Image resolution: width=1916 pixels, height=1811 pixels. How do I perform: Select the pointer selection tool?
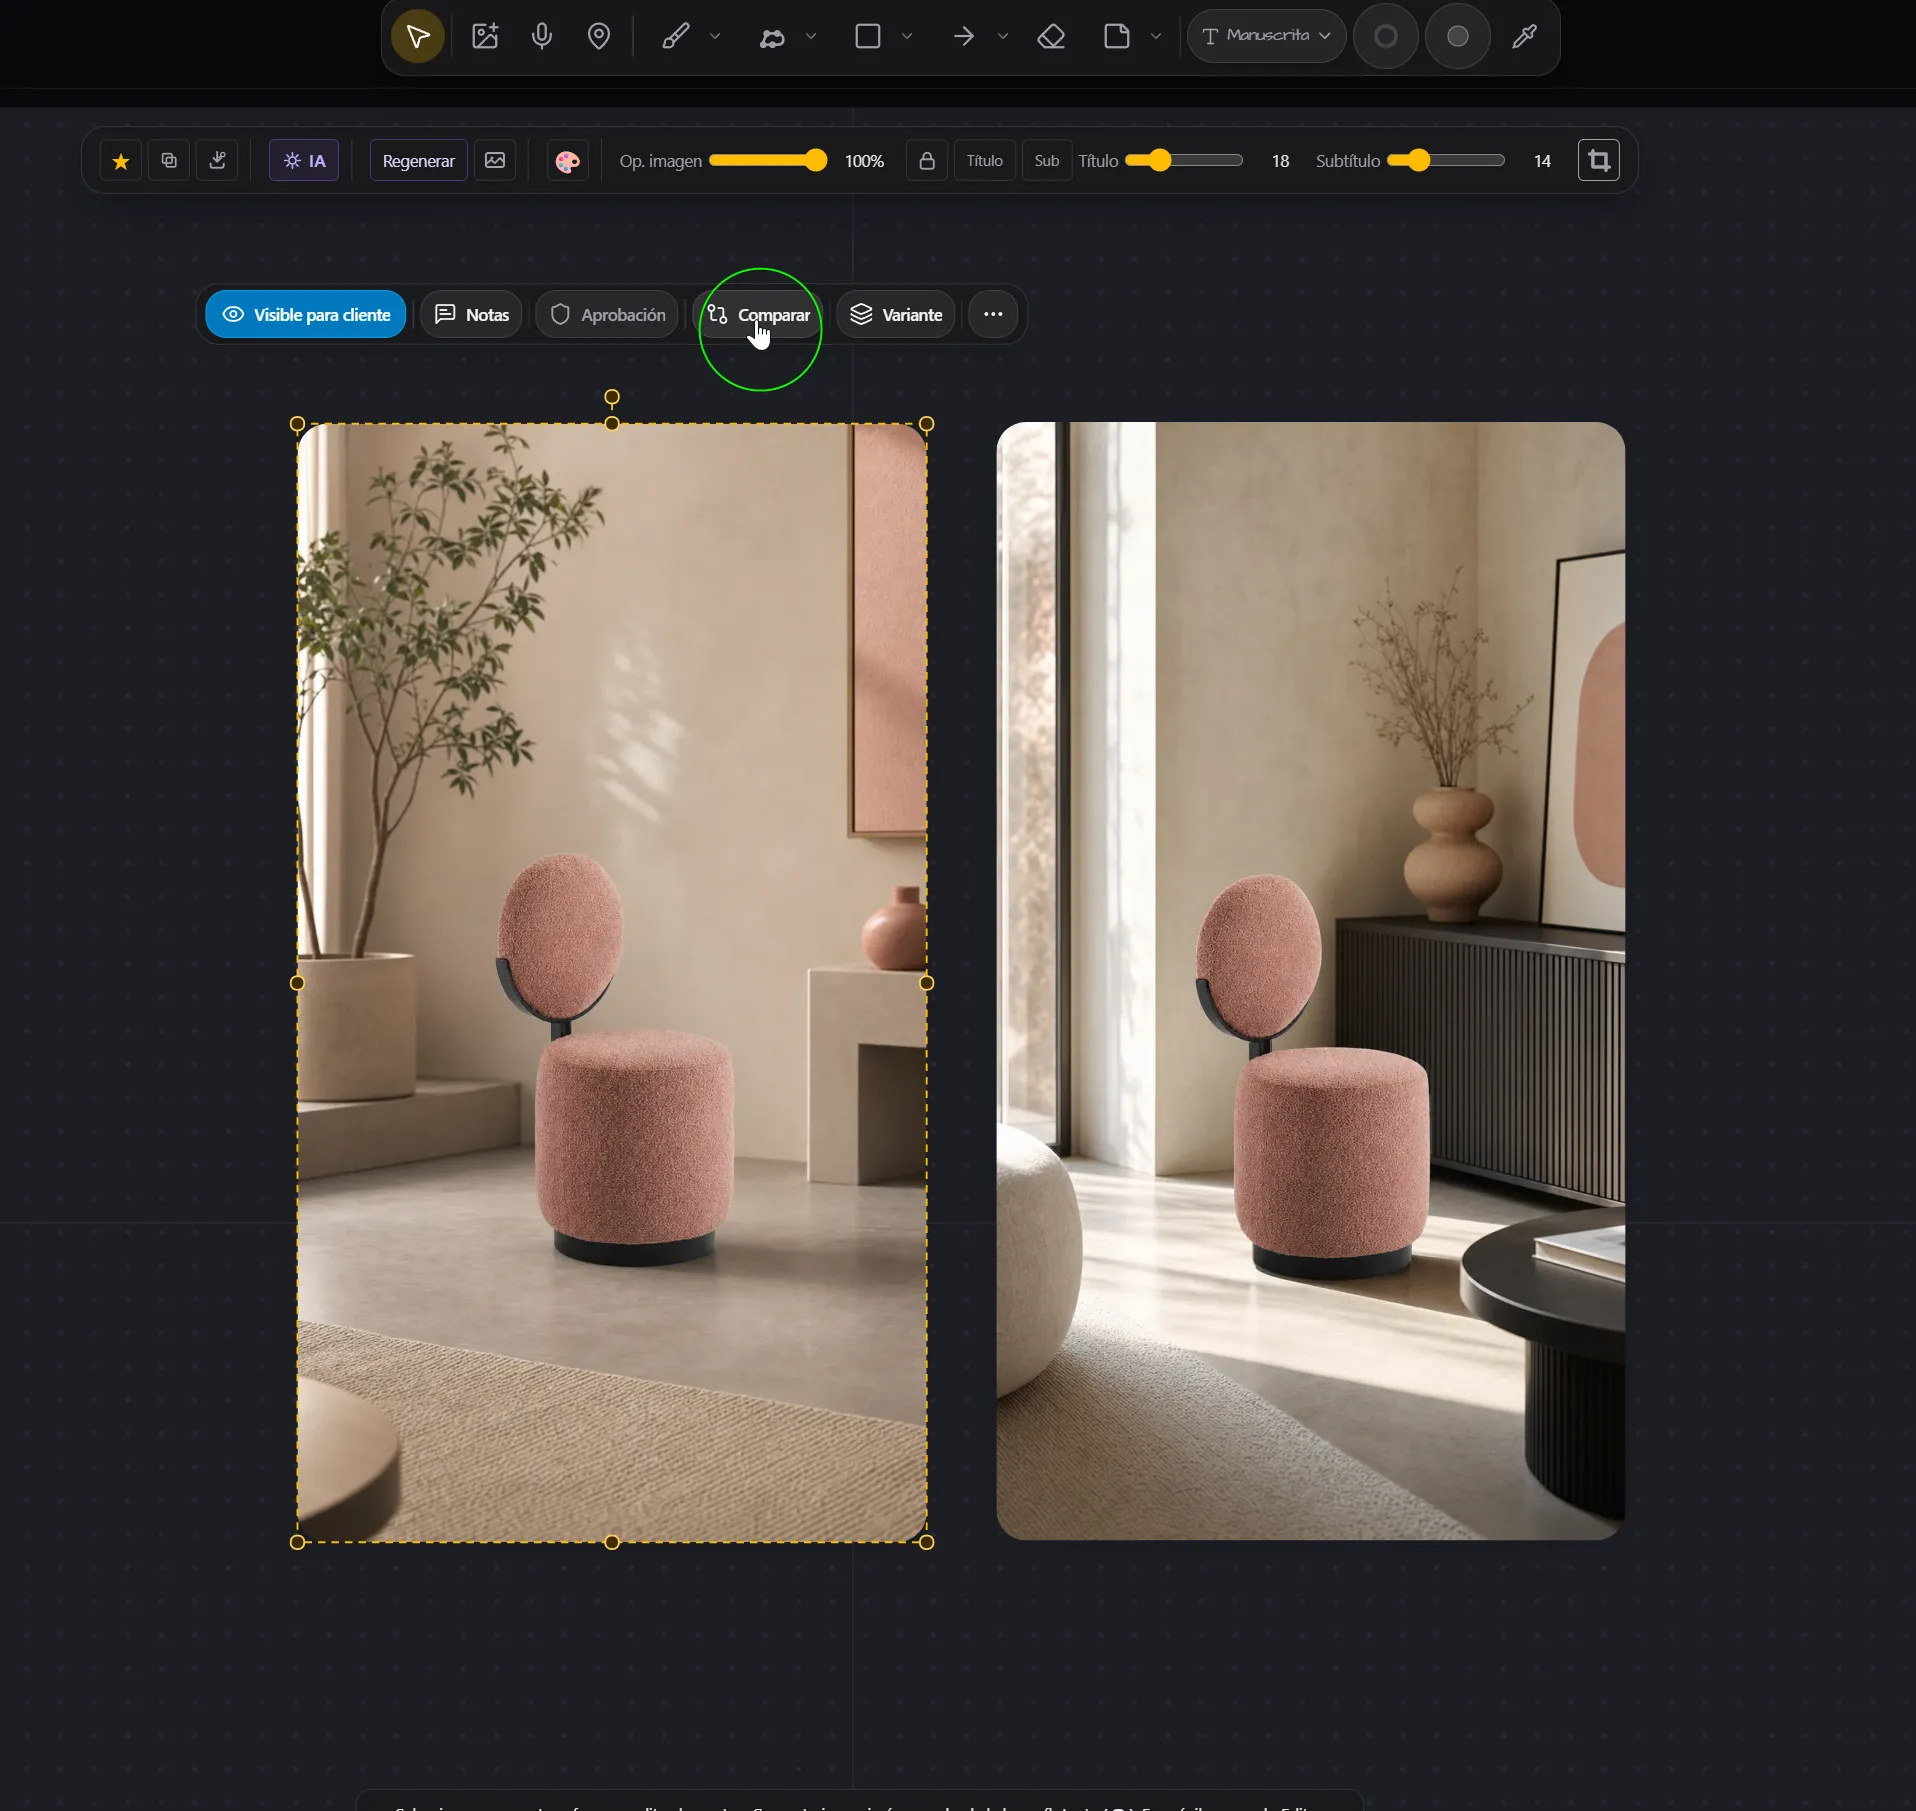click(418, 37)
